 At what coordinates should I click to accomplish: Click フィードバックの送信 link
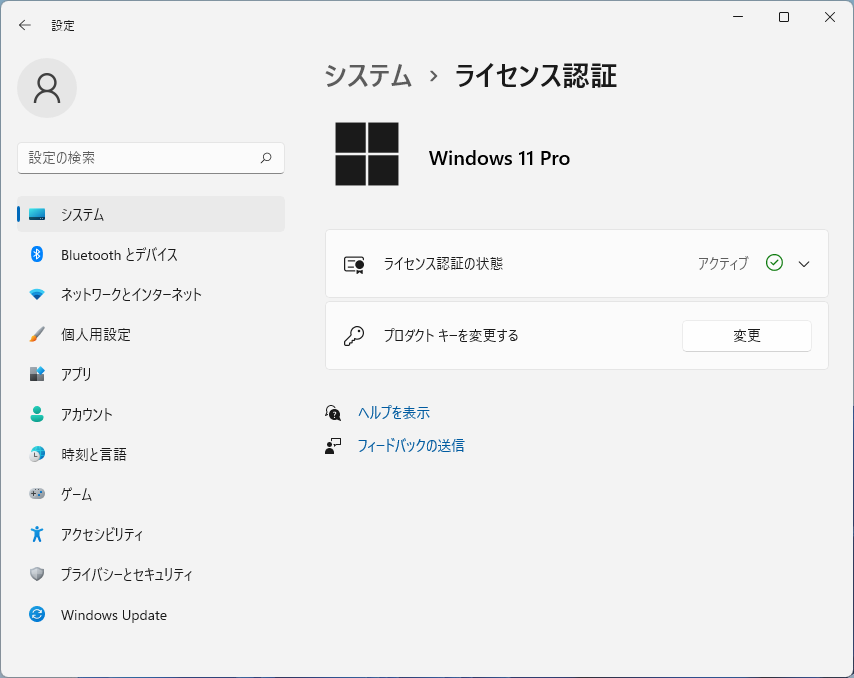point(411,446)
